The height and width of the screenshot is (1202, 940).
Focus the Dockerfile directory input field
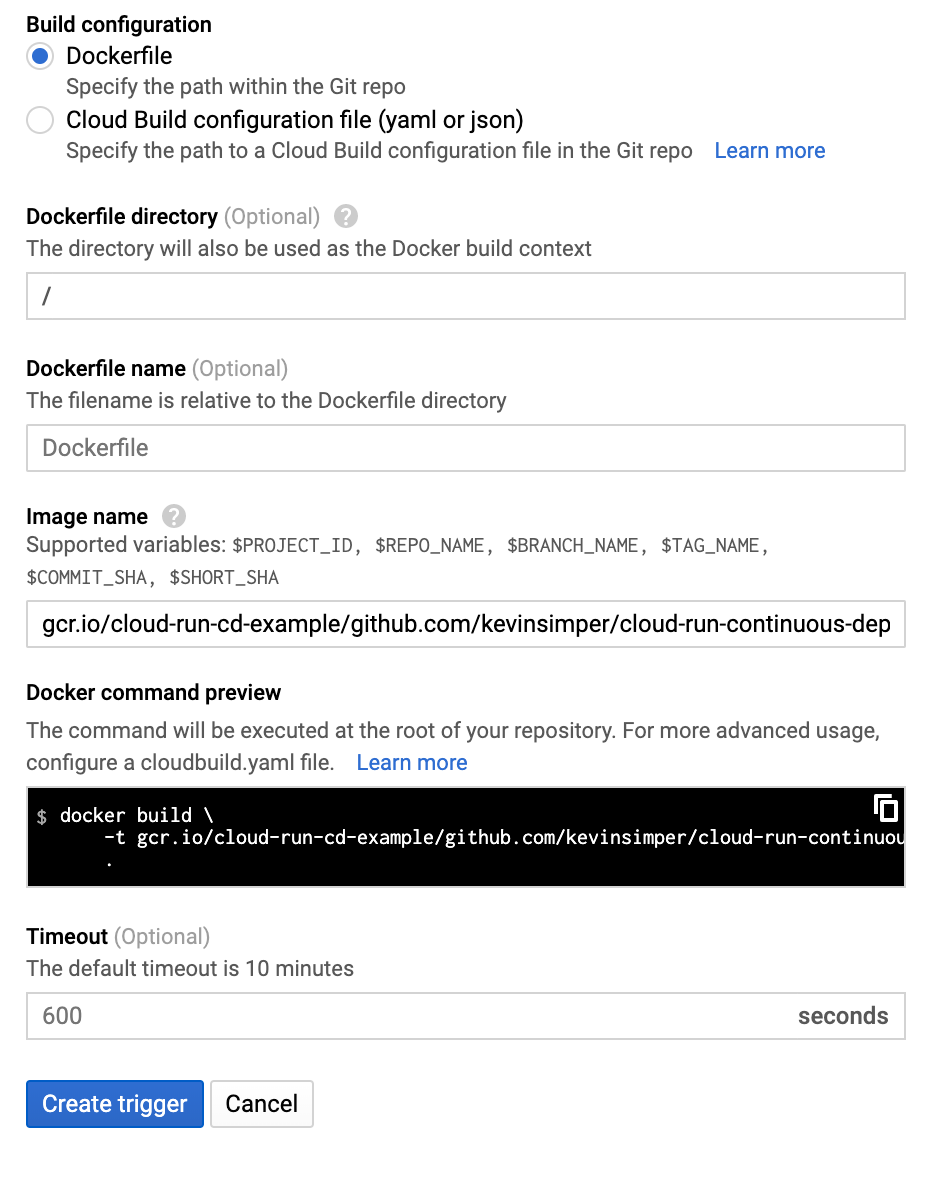[465, 297]
